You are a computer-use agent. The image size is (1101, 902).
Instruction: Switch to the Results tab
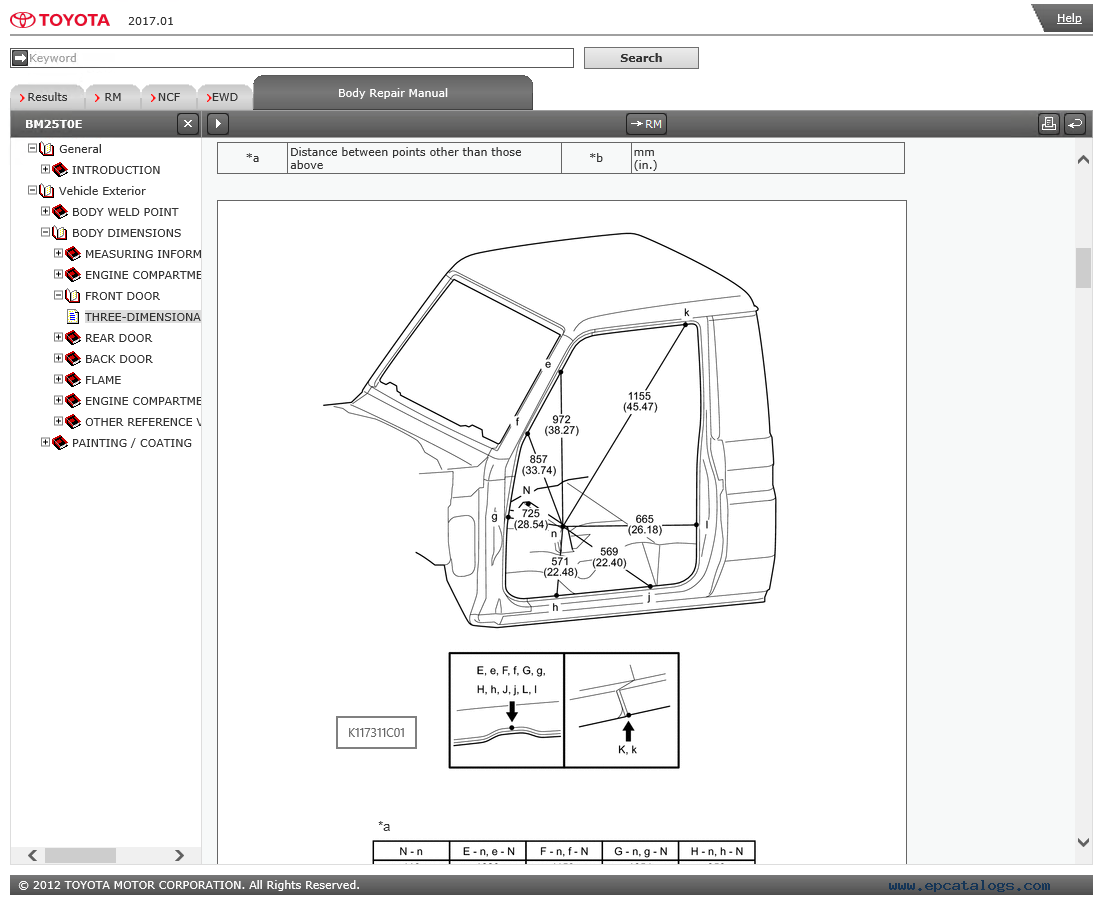[x=46, y=98]
